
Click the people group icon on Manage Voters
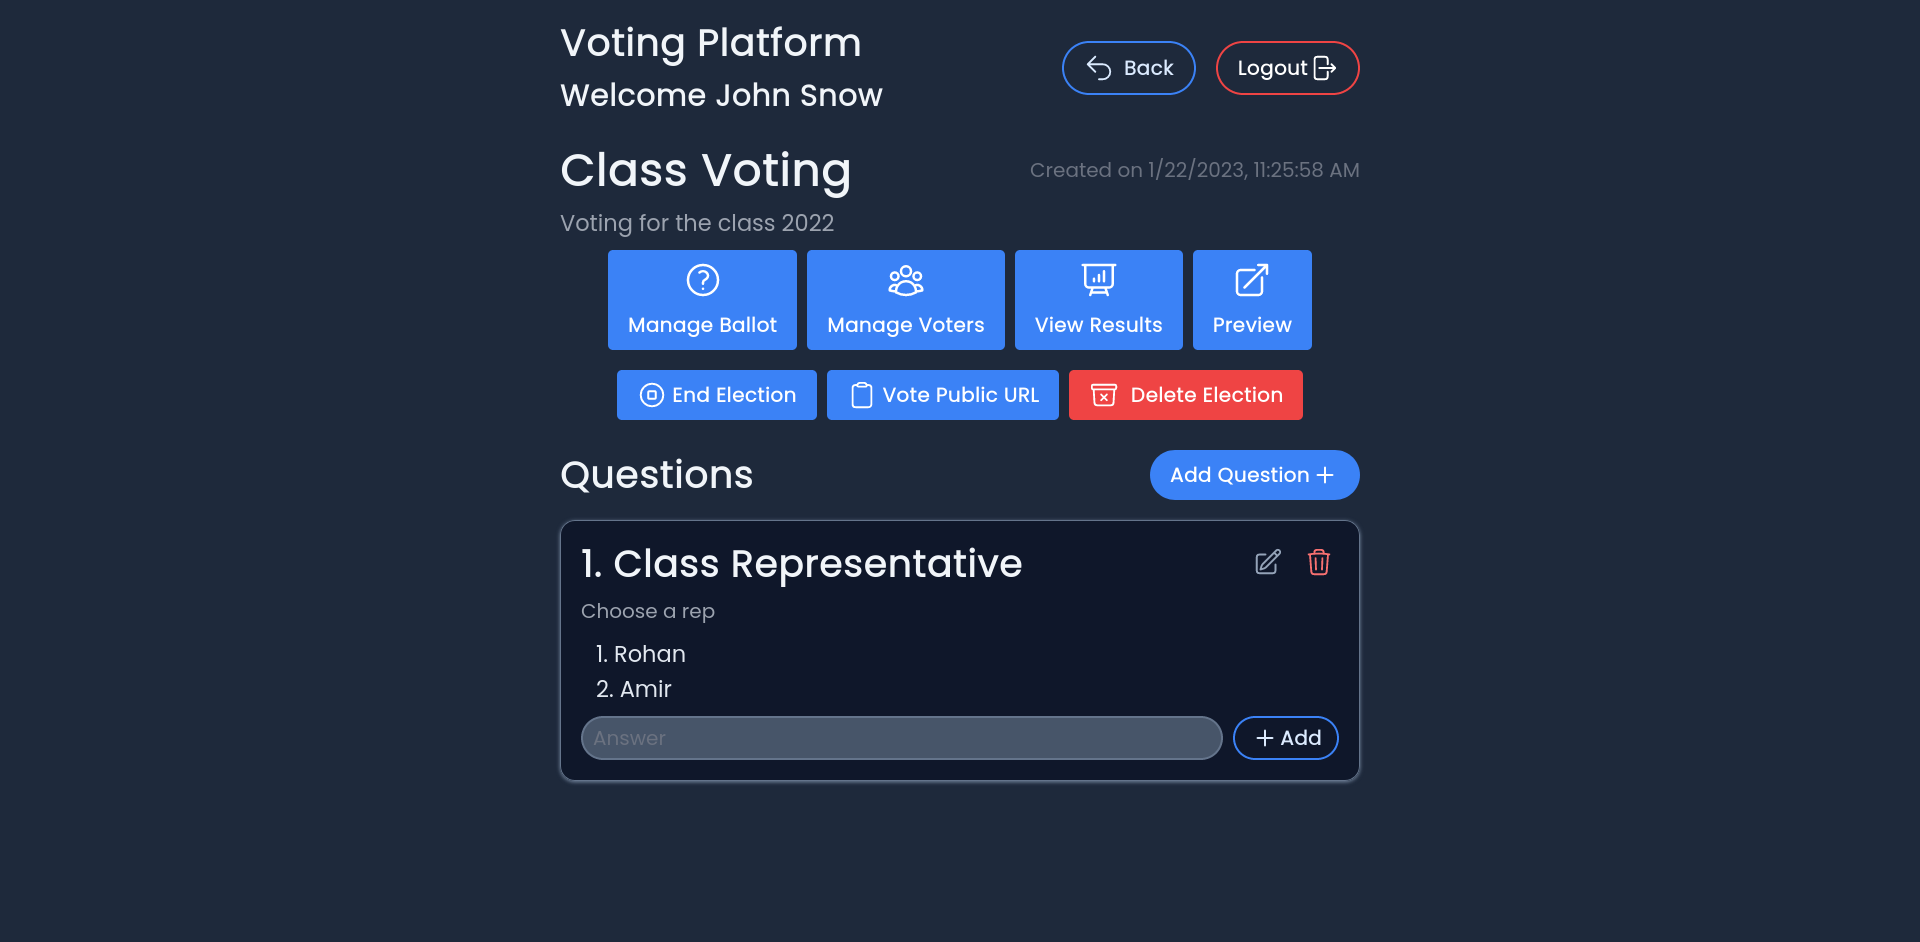tap(906, 280)
